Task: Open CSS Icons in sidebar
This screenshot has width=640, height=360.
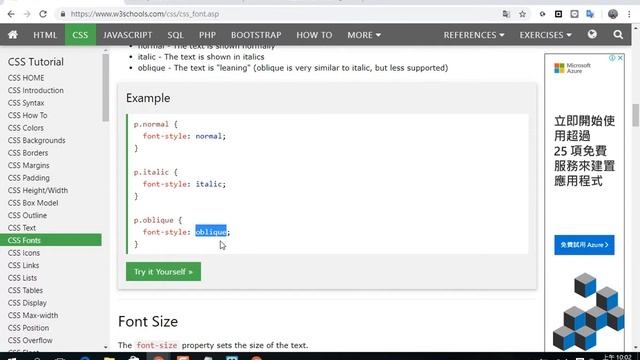Action: click(x=24, y=253)
